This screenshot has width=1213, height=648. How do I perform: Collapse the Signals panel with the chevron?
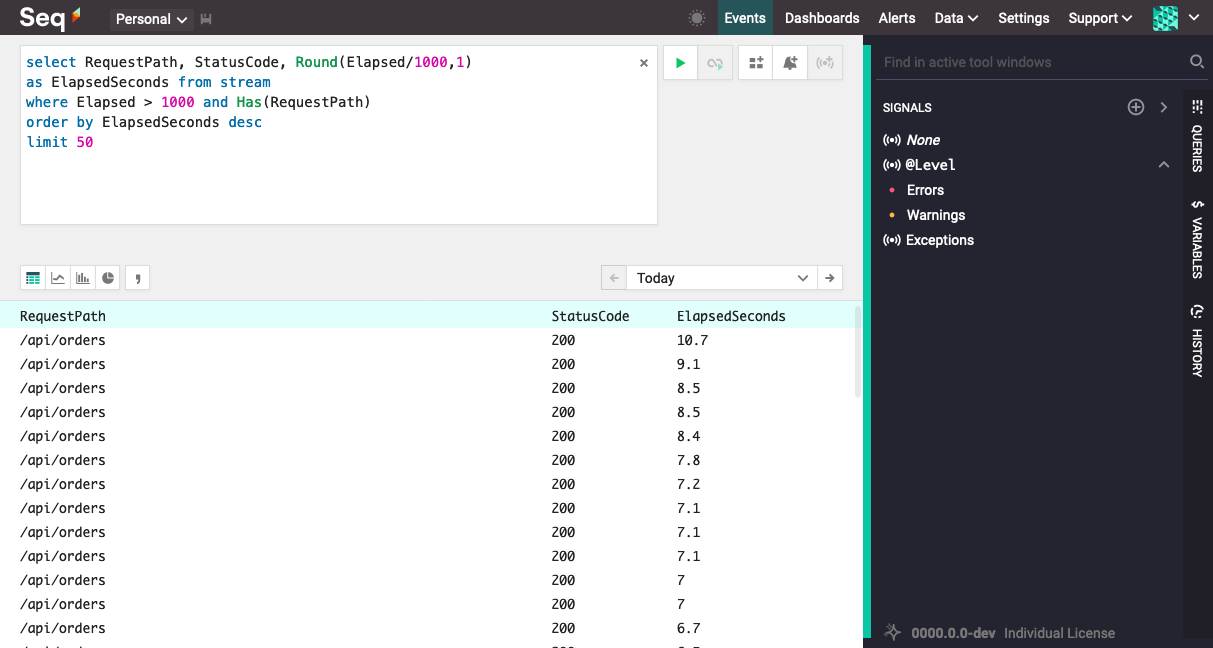[1164, 107]
